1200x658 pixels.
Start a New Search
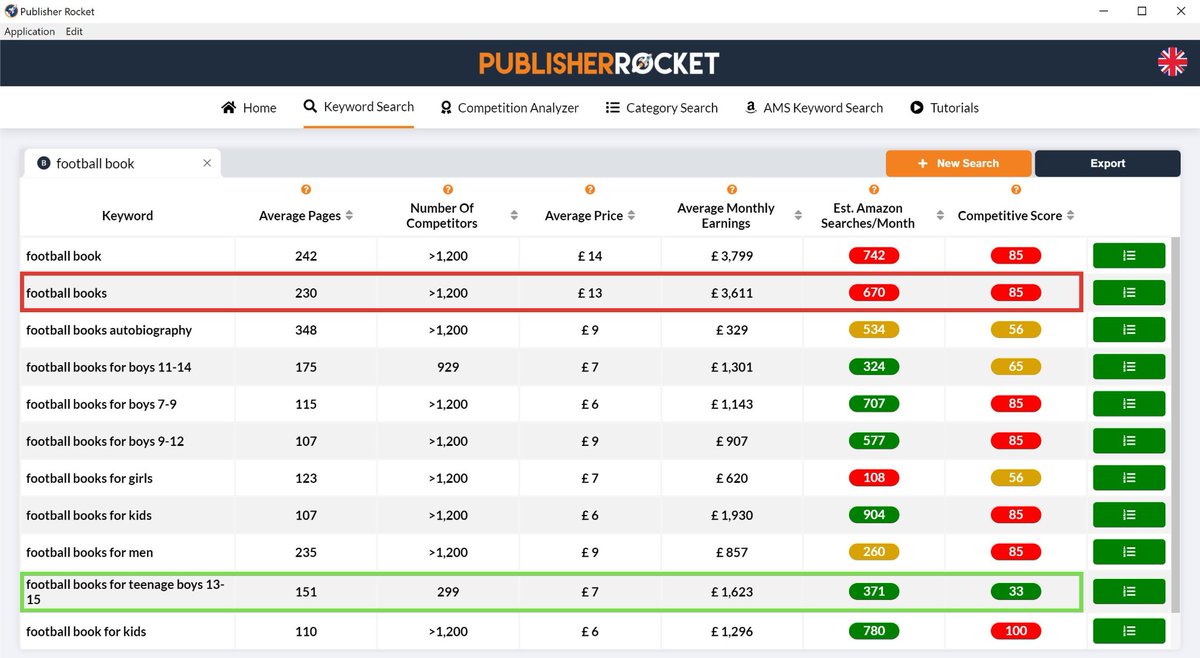958,163
